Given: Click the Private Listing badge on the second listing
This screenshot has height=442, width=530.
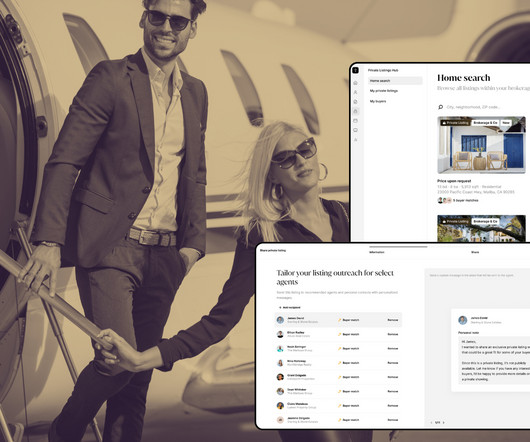Looking at the screenshot, I should (x=455, y=221).
